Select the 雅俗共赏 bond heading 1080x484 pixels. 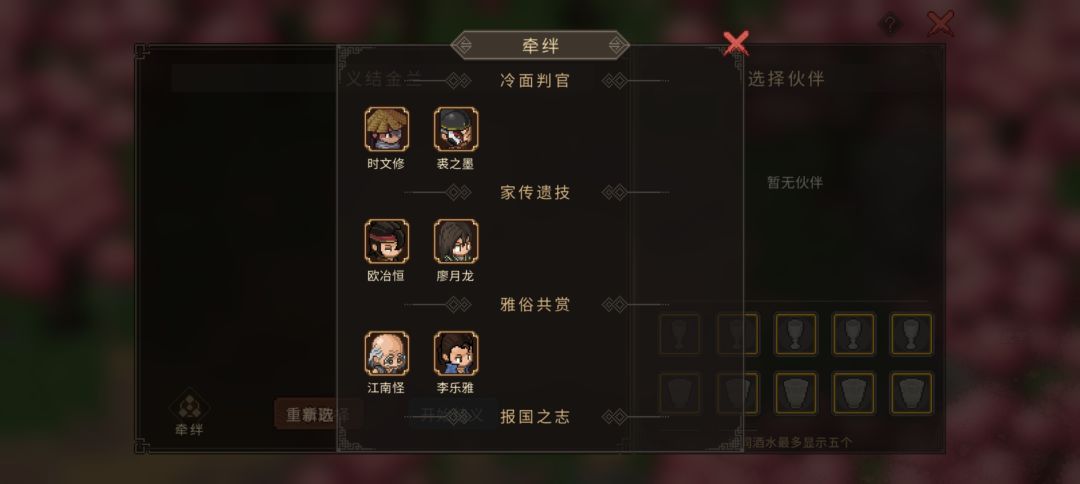[535, 305]
